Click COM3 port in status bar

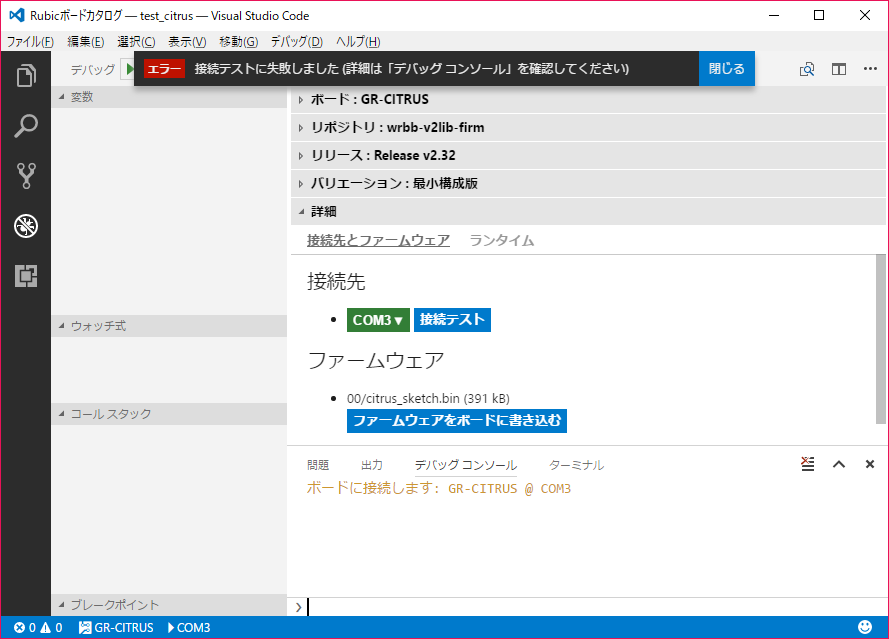189,628
